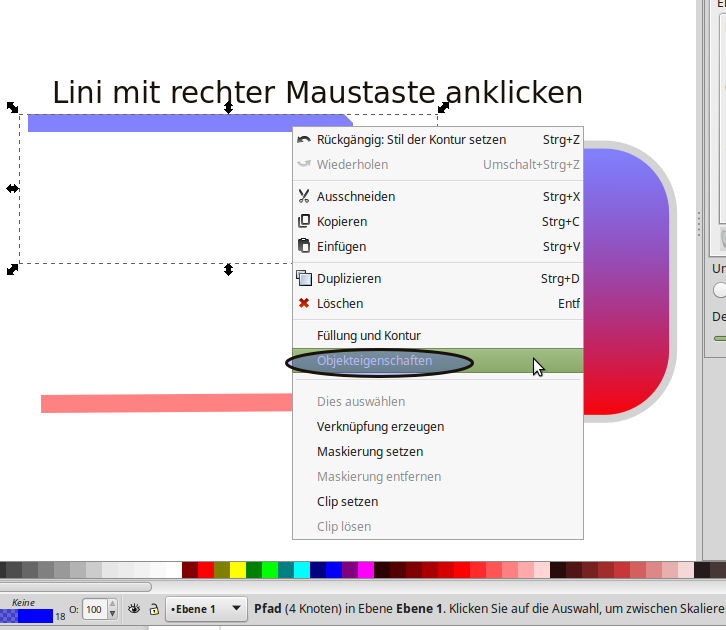Click the undo arrow icon in context menu
Screen dimensions: 726x630
click(304, 139)
